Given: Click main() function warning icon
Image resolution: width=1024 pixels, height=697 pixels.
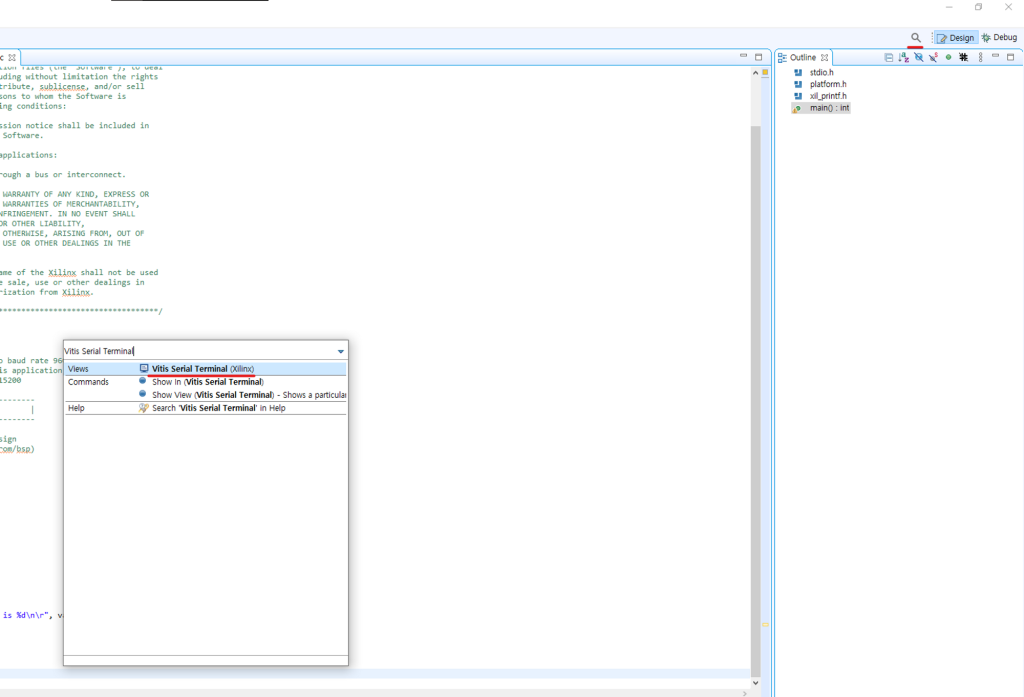Looking at the screenshot, I should [797, 108].
